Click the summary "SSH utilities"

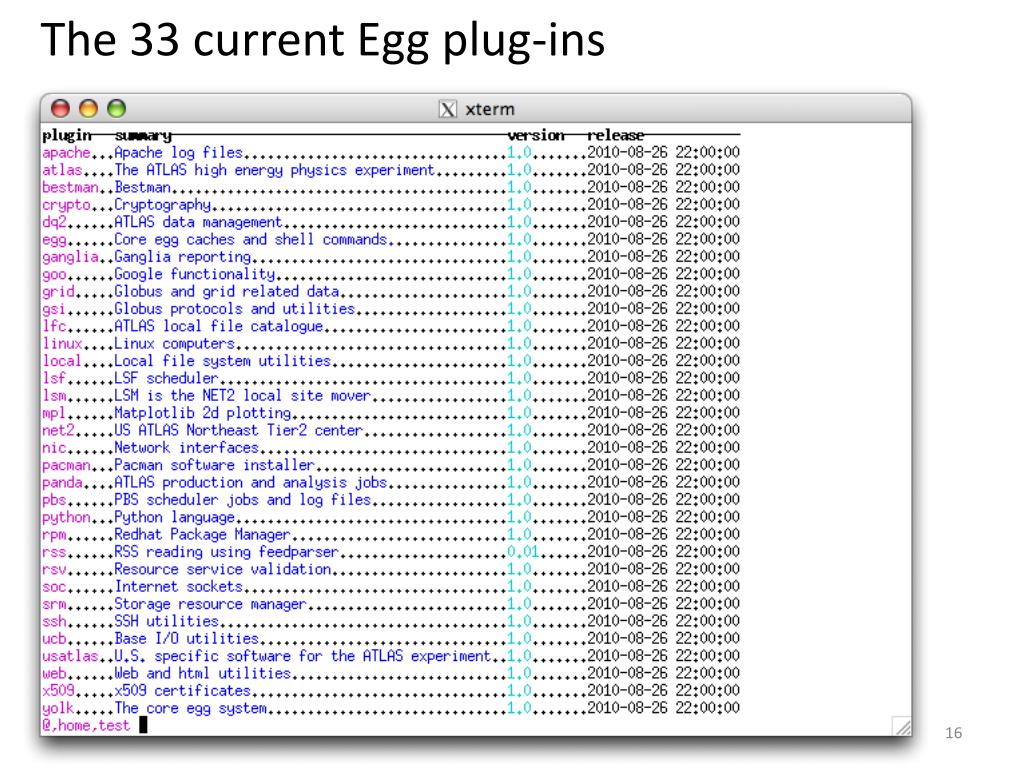click(x=166, y=620)
